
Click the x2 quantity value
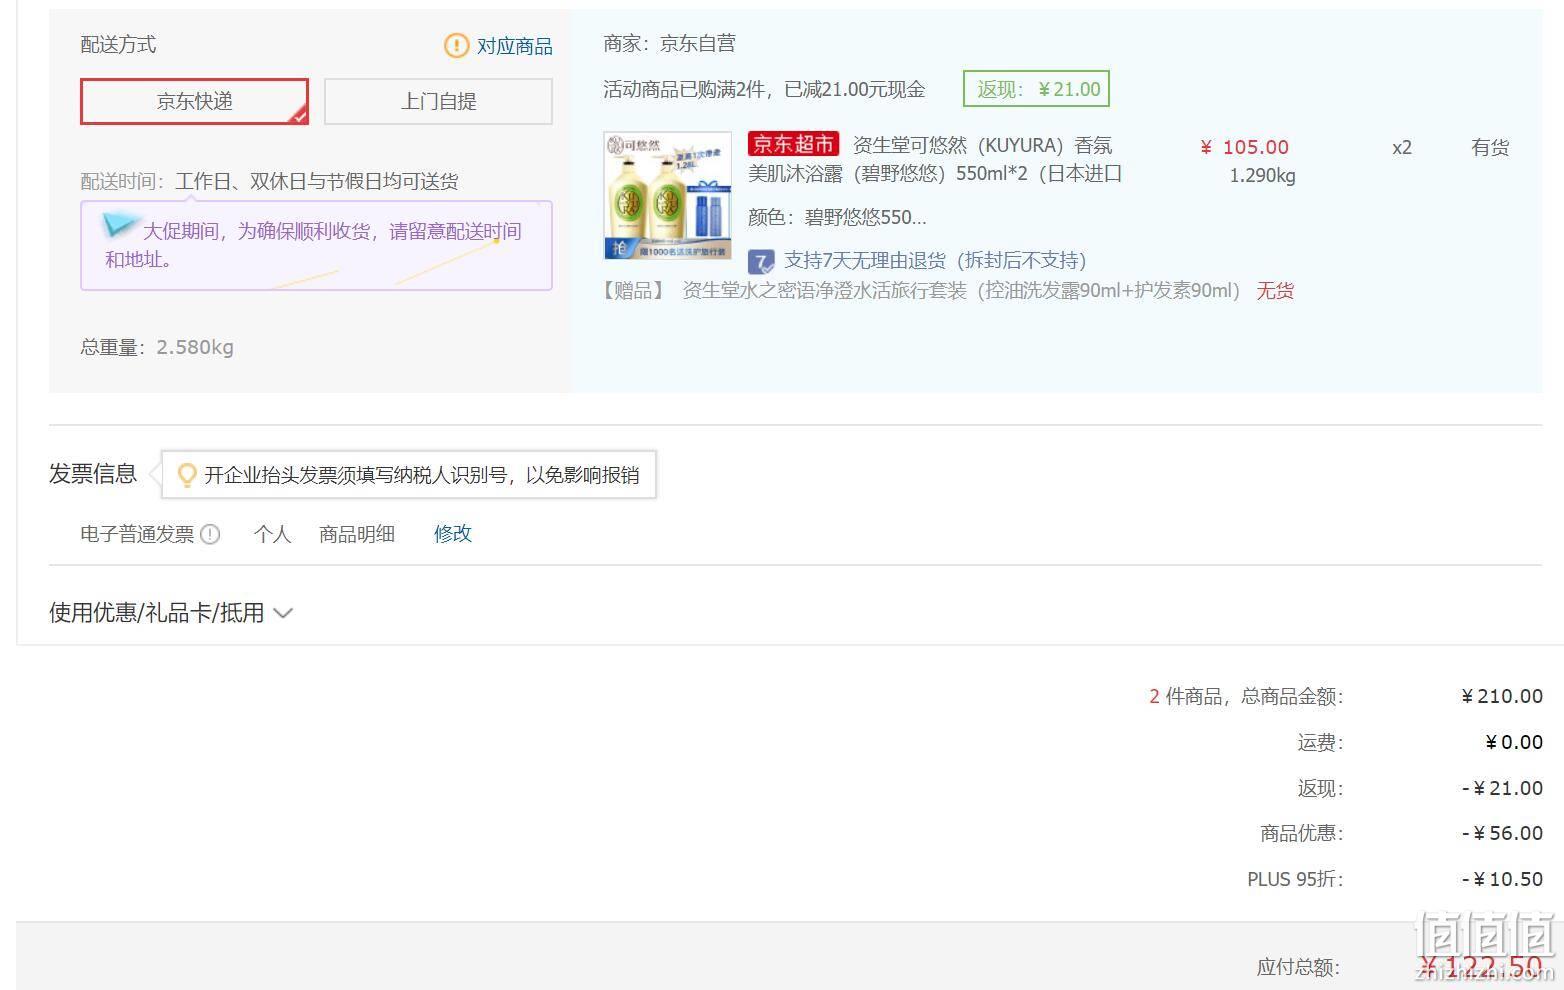(1402, 148)
